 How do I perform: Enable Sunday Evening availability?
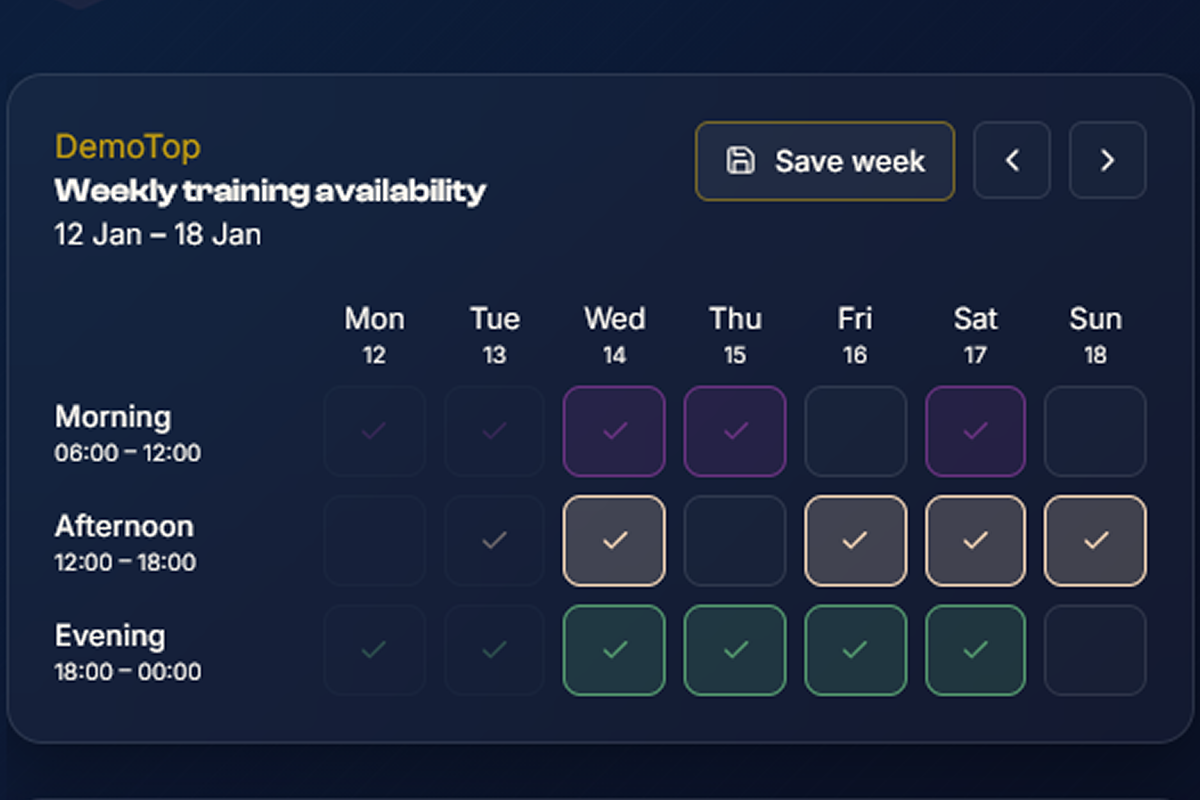1095,650
